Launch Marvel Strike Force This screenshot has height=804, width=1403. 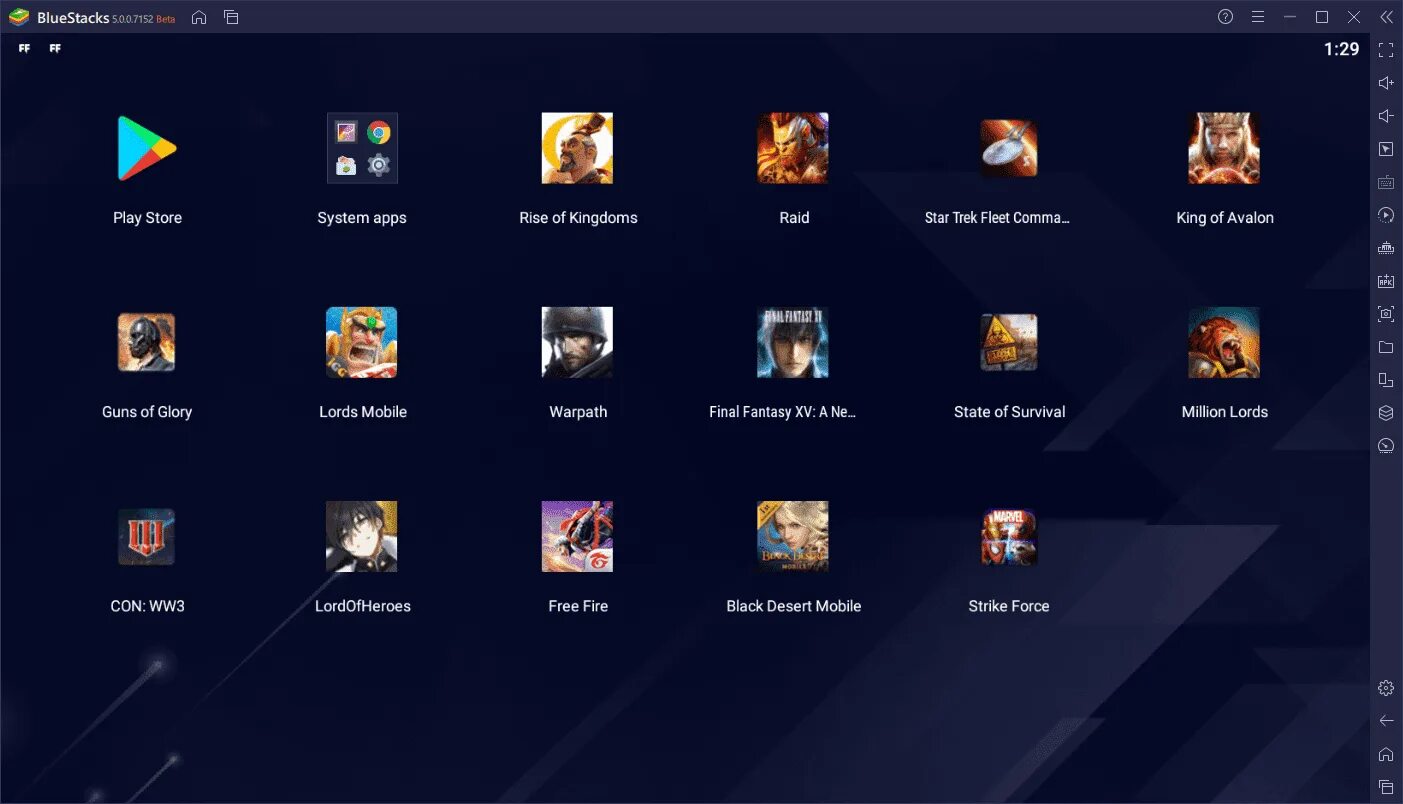coord(1008,537)
